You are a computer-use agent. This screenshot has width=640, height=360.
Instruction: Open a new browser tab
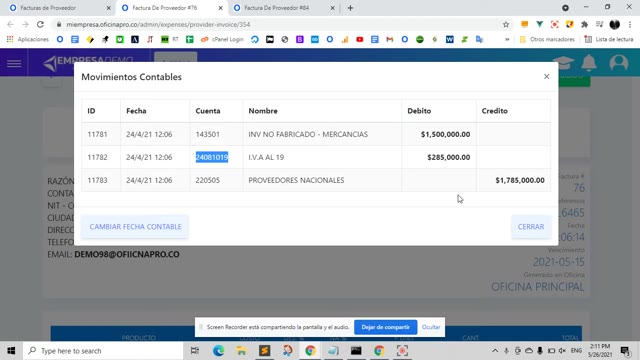pyautogui.click(x=350, y=8)
